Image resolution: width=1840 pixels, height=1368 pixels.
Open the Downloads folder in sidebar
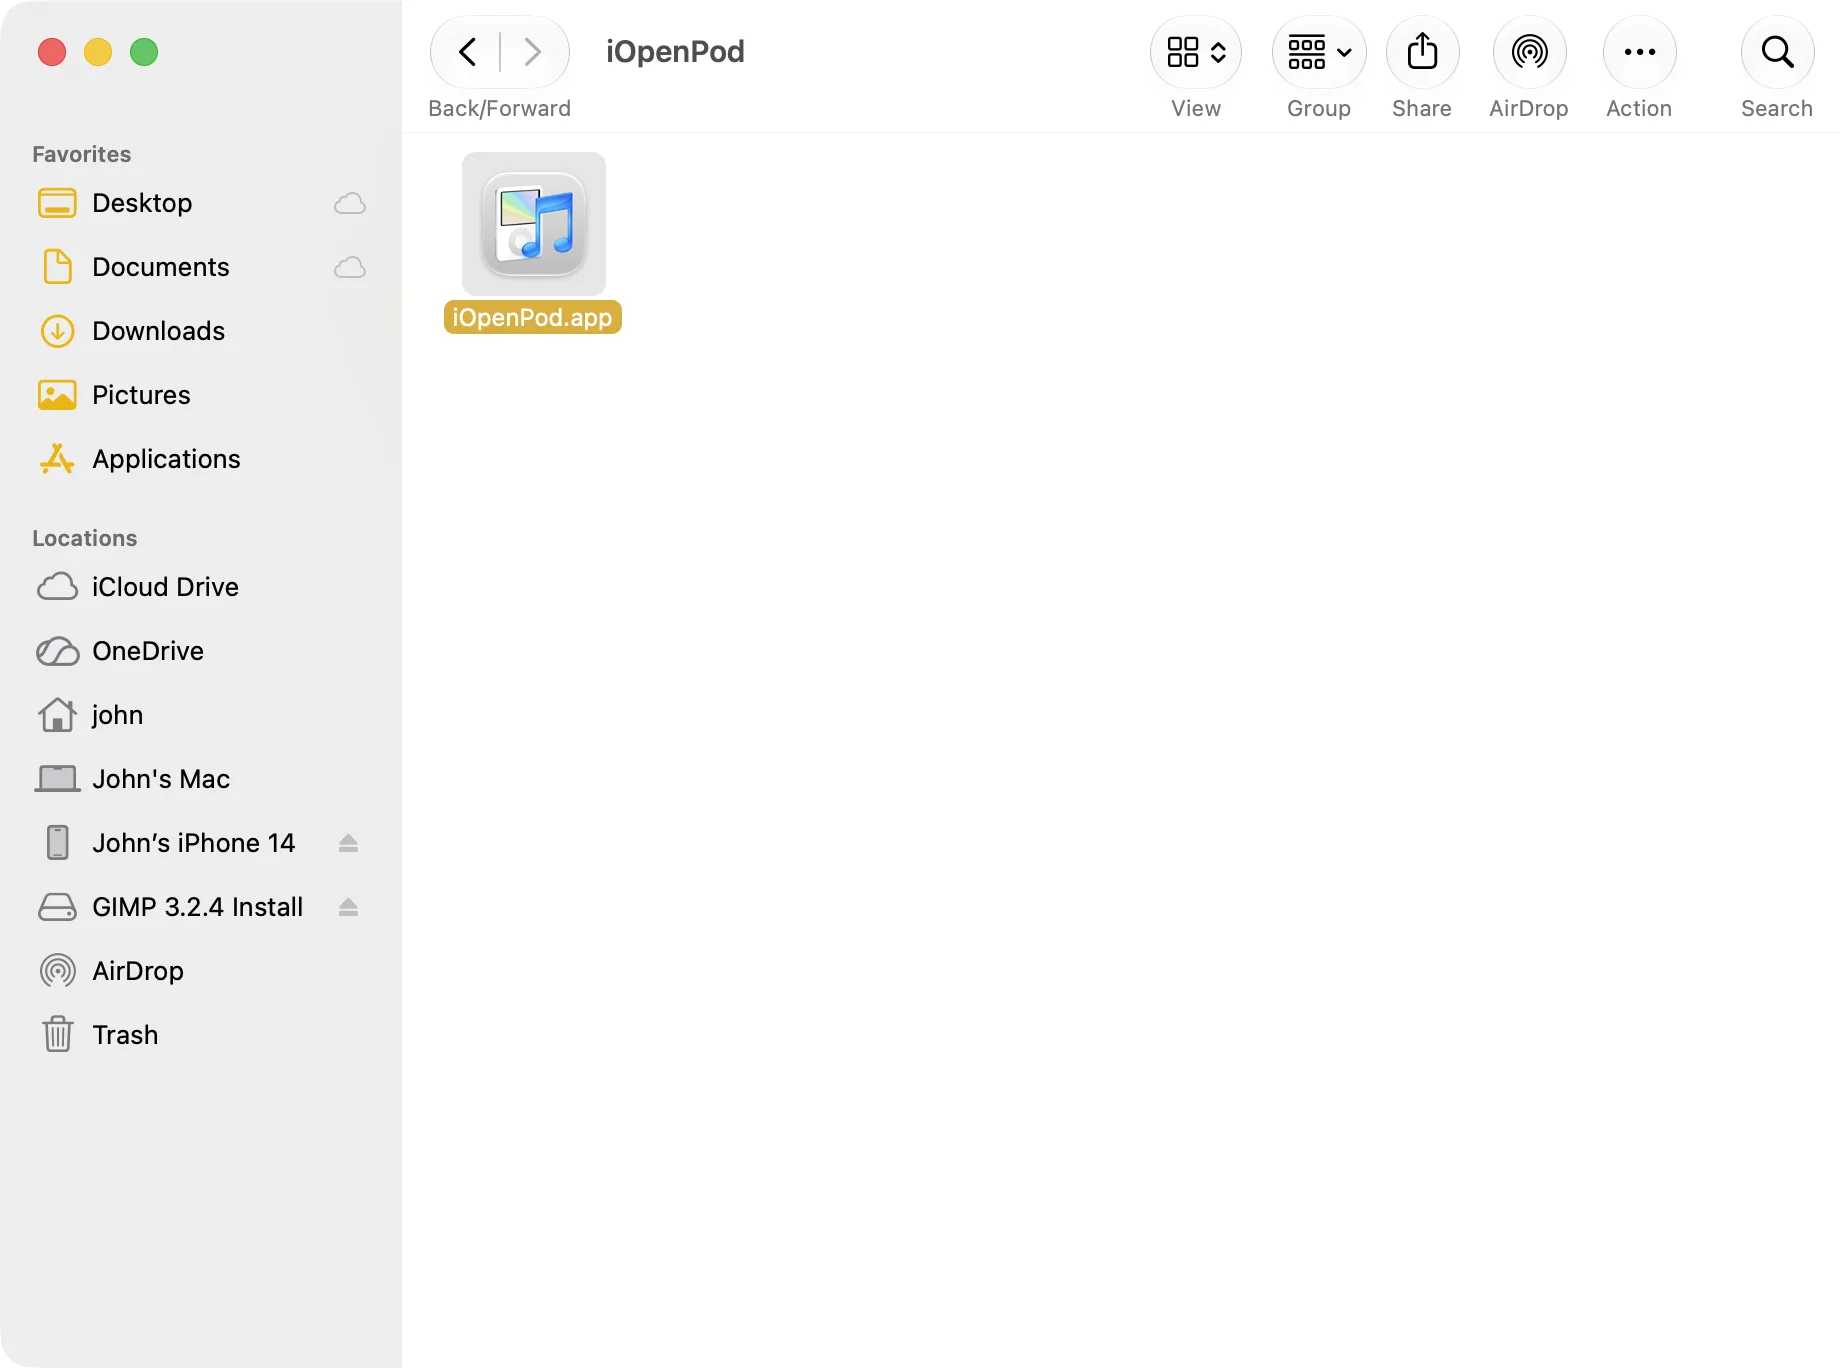click(201, 331)
